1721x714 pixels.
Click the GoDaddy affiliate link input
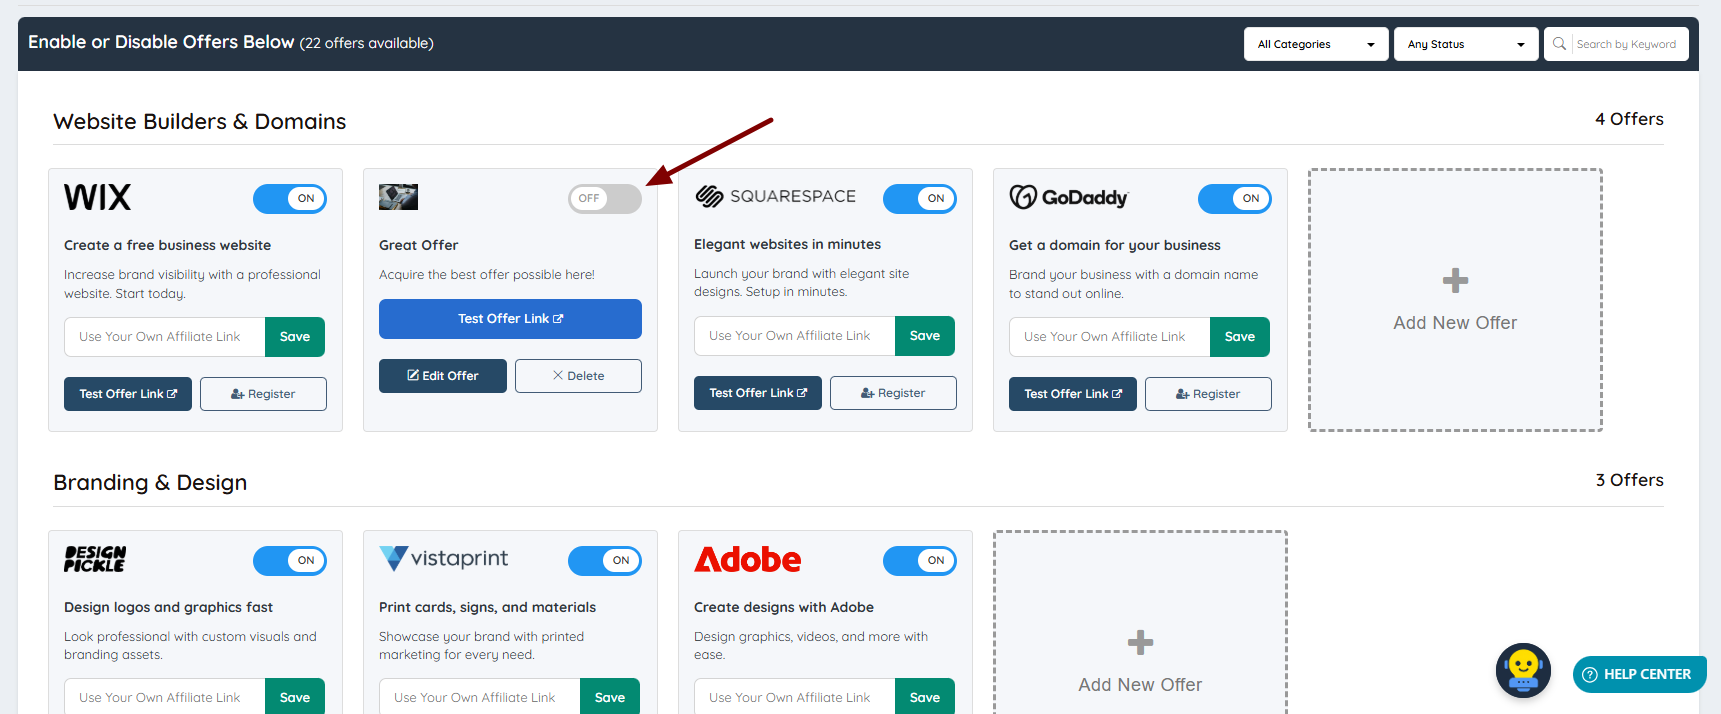point(1110,337)
